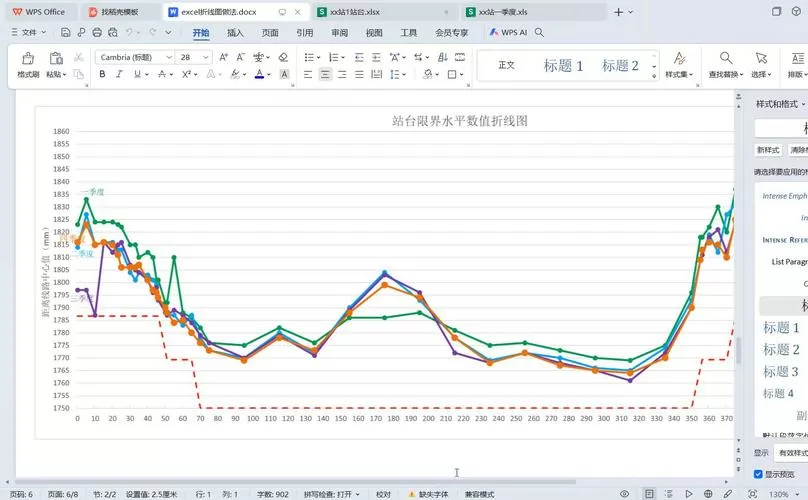Select center alignment icon
Screen dimensions: 808x500
[x=325, y=75]
